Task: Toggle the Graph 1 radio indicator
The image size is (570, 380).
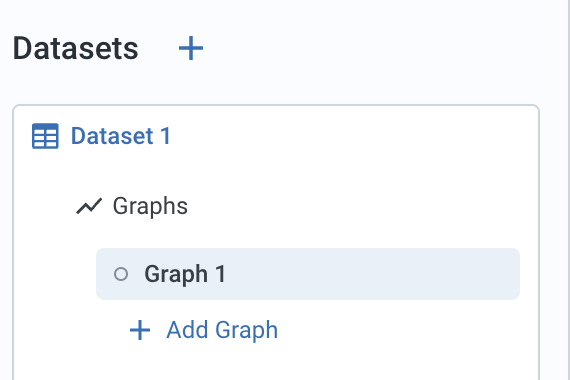Action: click(x=121, y=274)
